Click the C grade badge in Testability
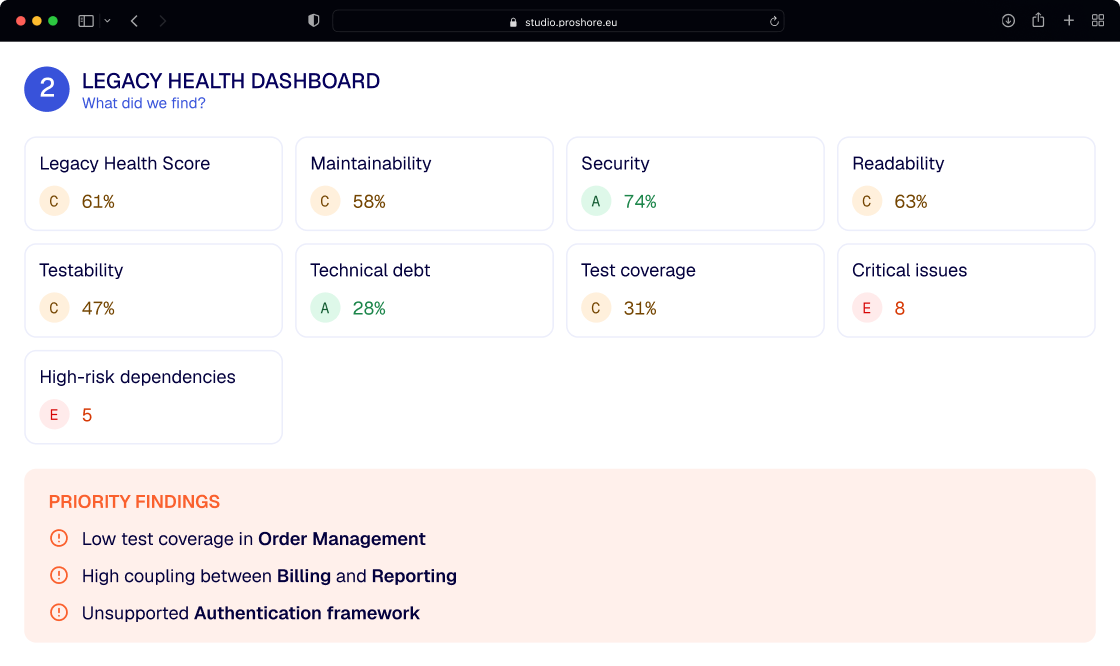 click(54, 308)
